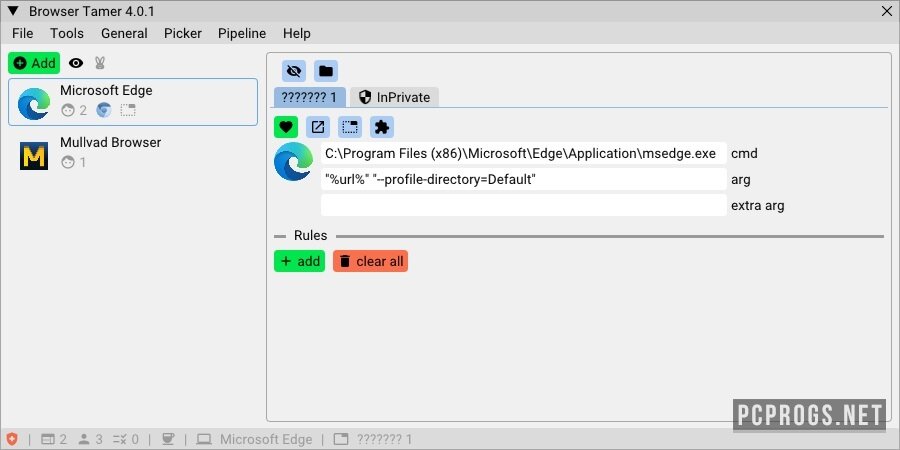Click Chromium icon under Microsoft Edge entry
This screenshot has width=900, height=450.
click(x=103, y=110)
